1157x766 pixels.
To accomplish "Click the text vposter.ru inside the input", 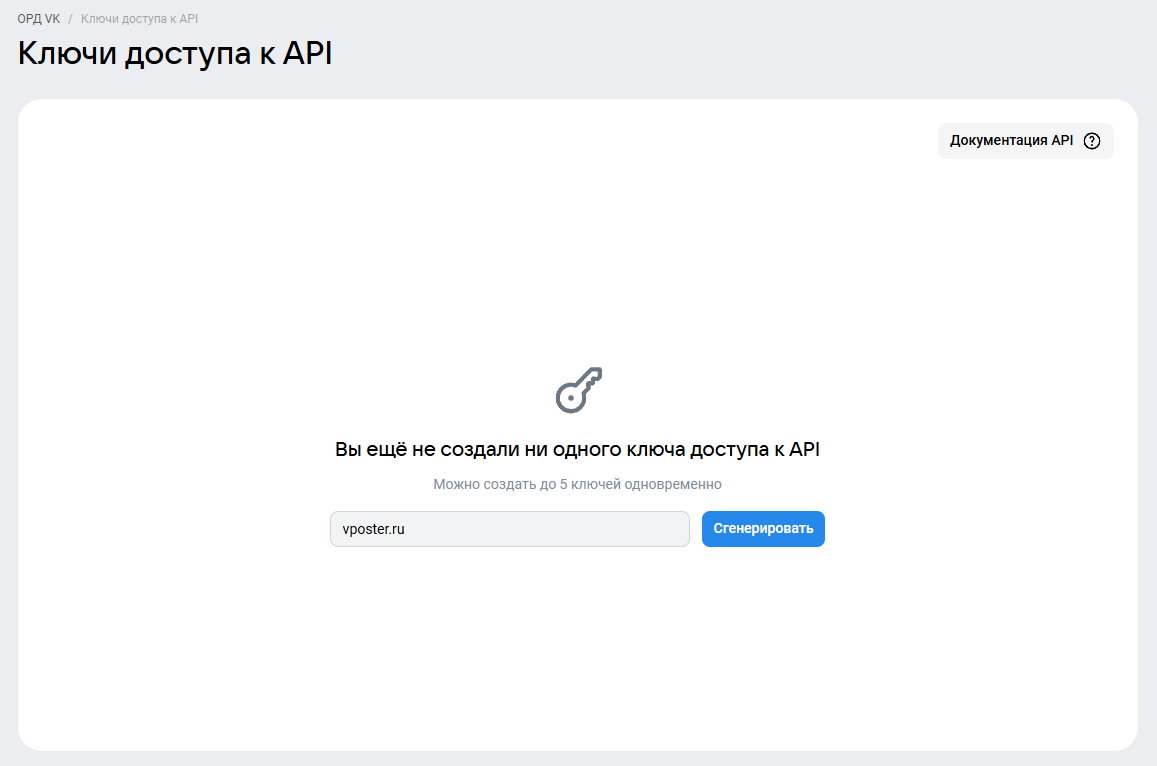I will (373, 529).
